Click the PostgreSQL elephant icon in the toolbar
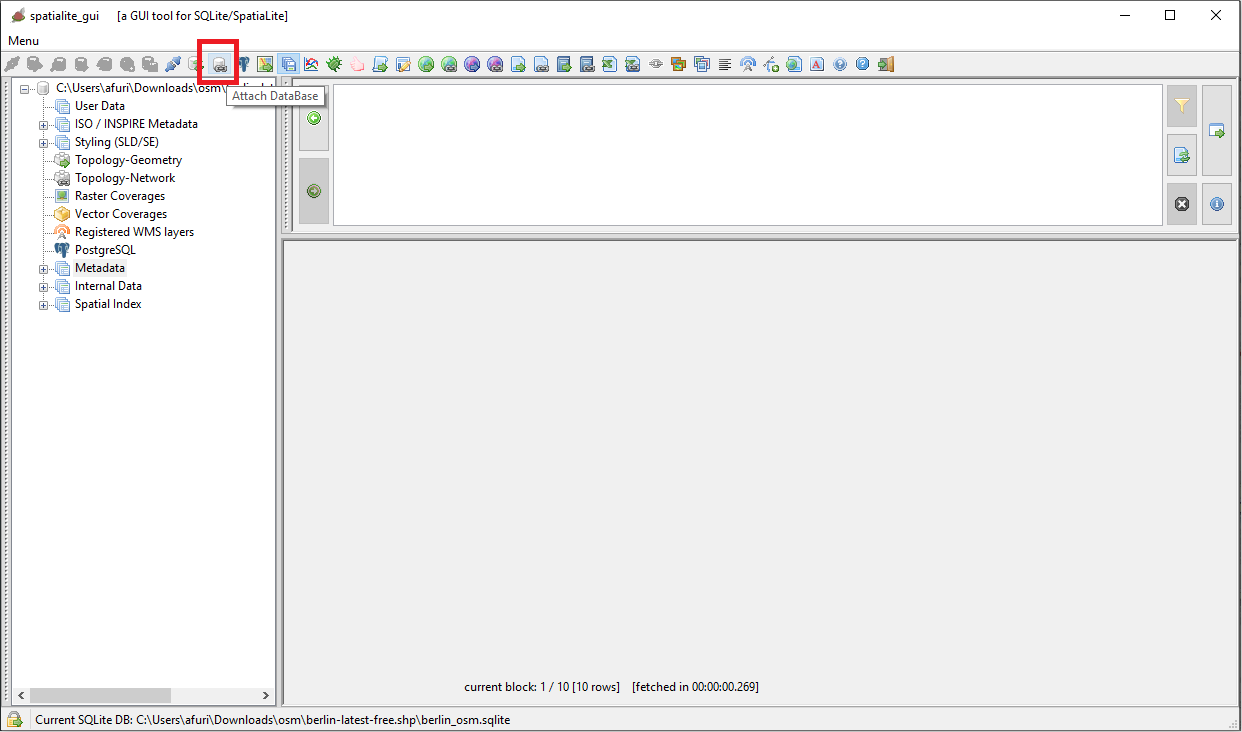This screenshot has height=732, width=1242. tap(243, 64)
